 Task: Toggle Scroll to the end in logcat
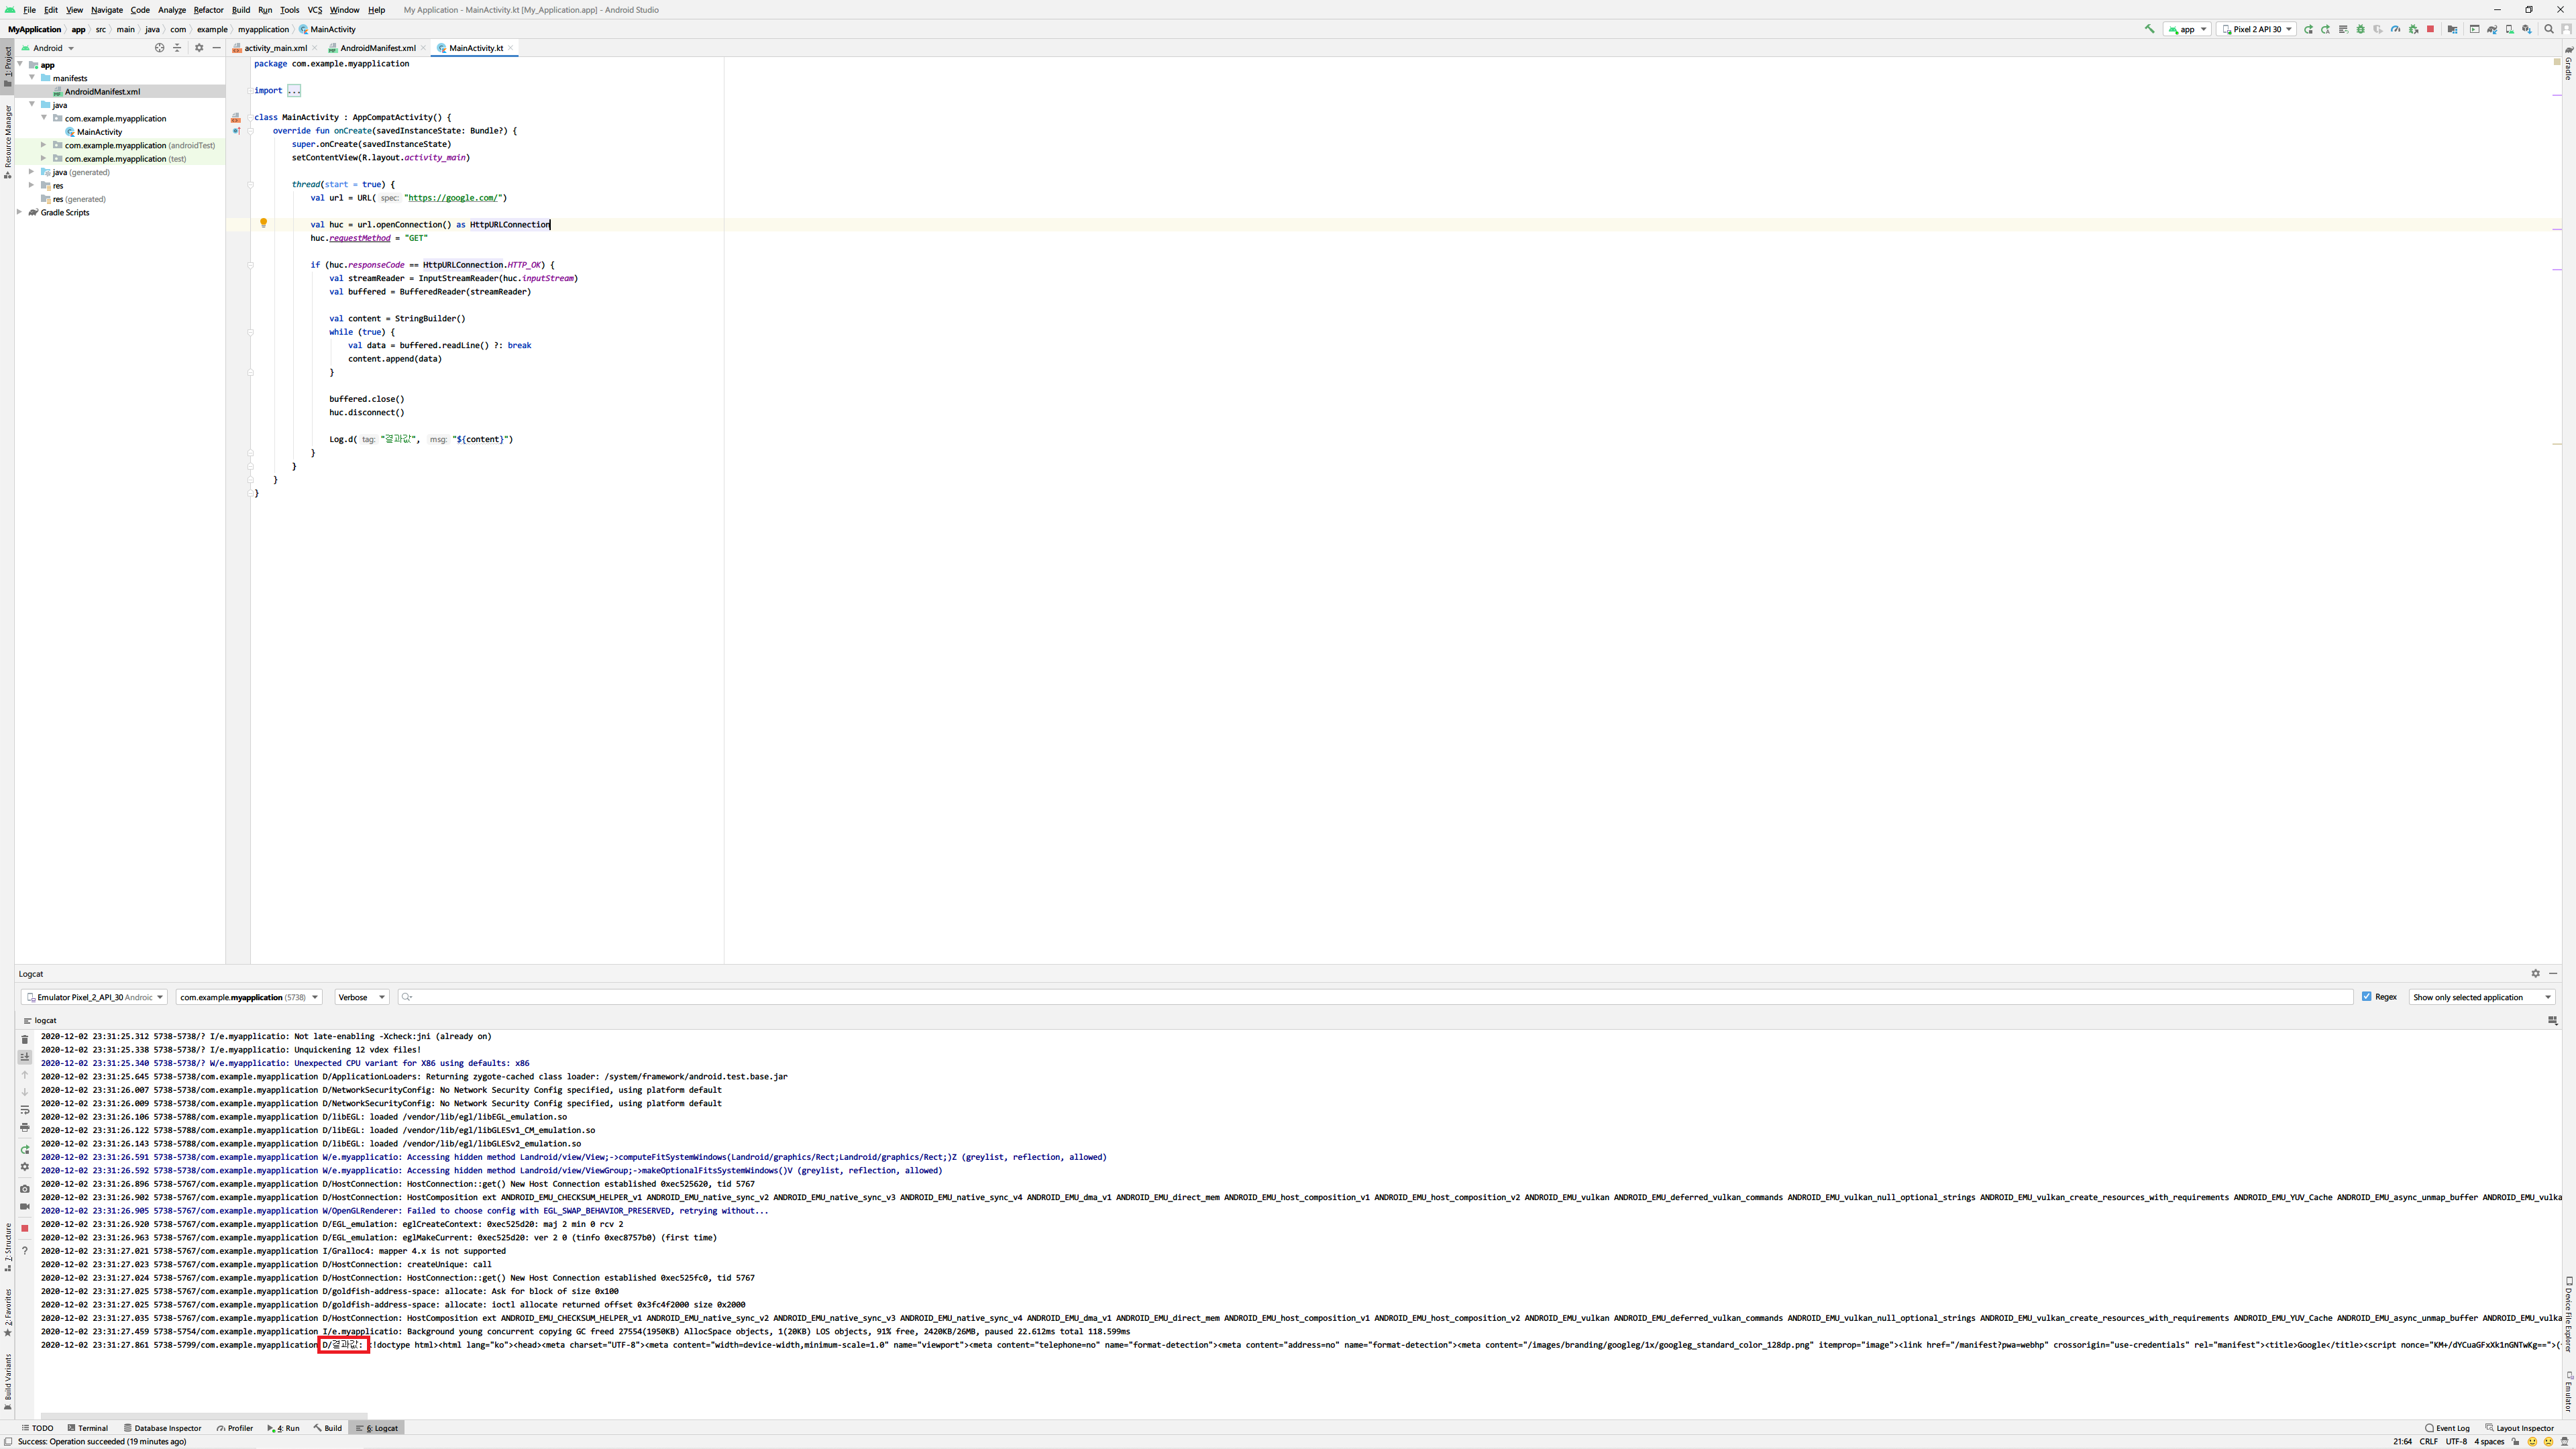(x=25, y=1057)
